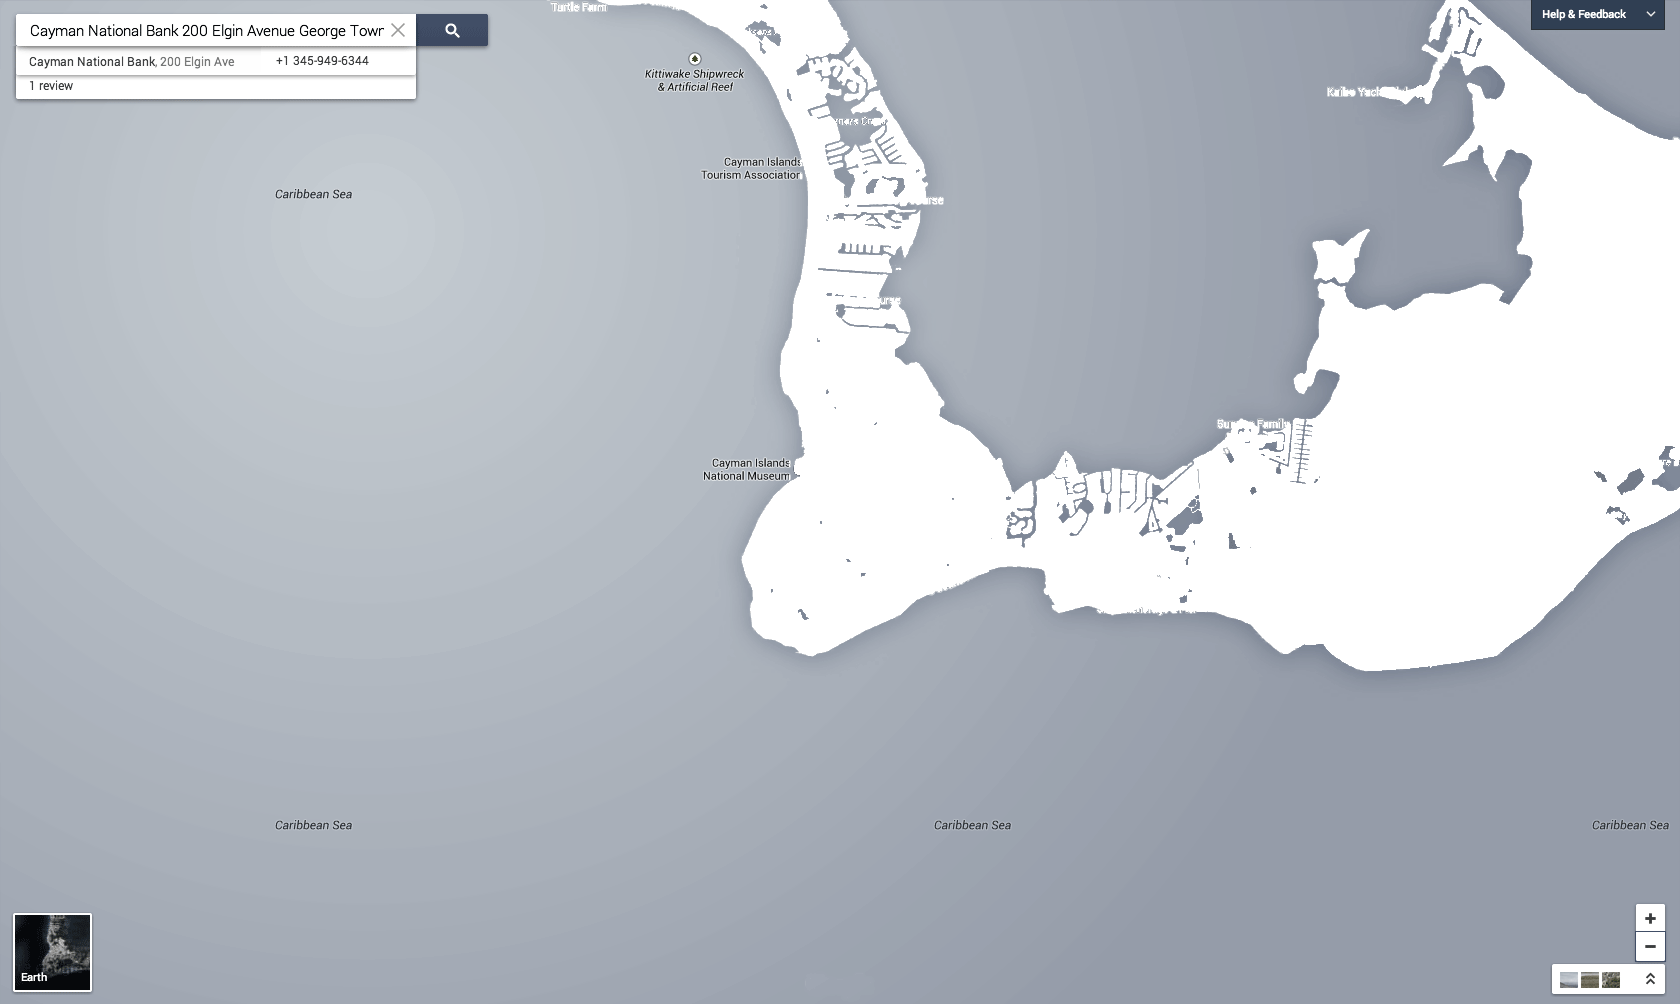Open the Help & Feedback dropdown arrow

click(1650, 14)
